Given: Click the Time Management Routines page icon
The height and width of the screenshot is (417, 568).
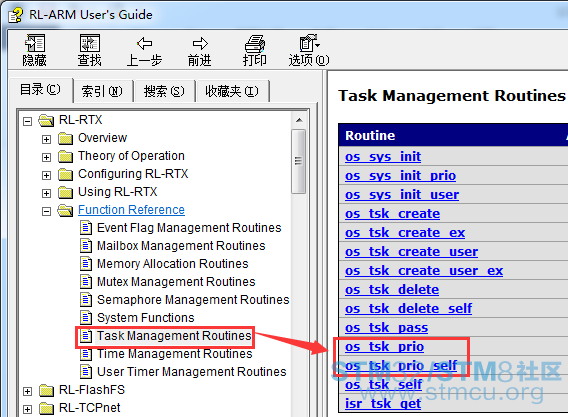Looking at the screenshot, I should [86, 354].
